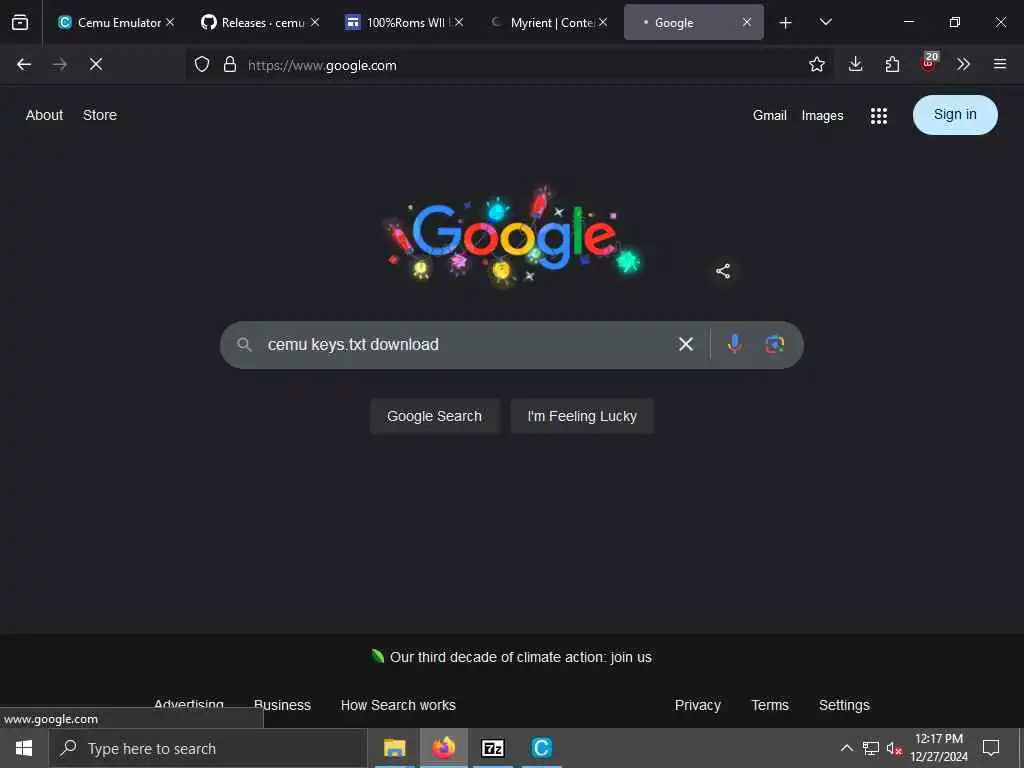Close the Myrient tab
Image resolution: width=1024 pixels, height=768 pixels.
(603, 22)
